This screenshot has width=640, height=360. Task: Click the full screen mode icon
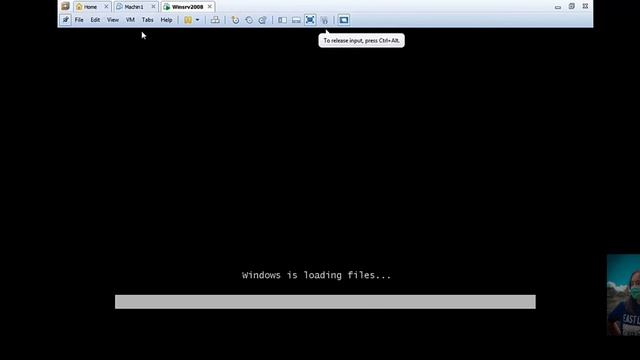point(310,20)
